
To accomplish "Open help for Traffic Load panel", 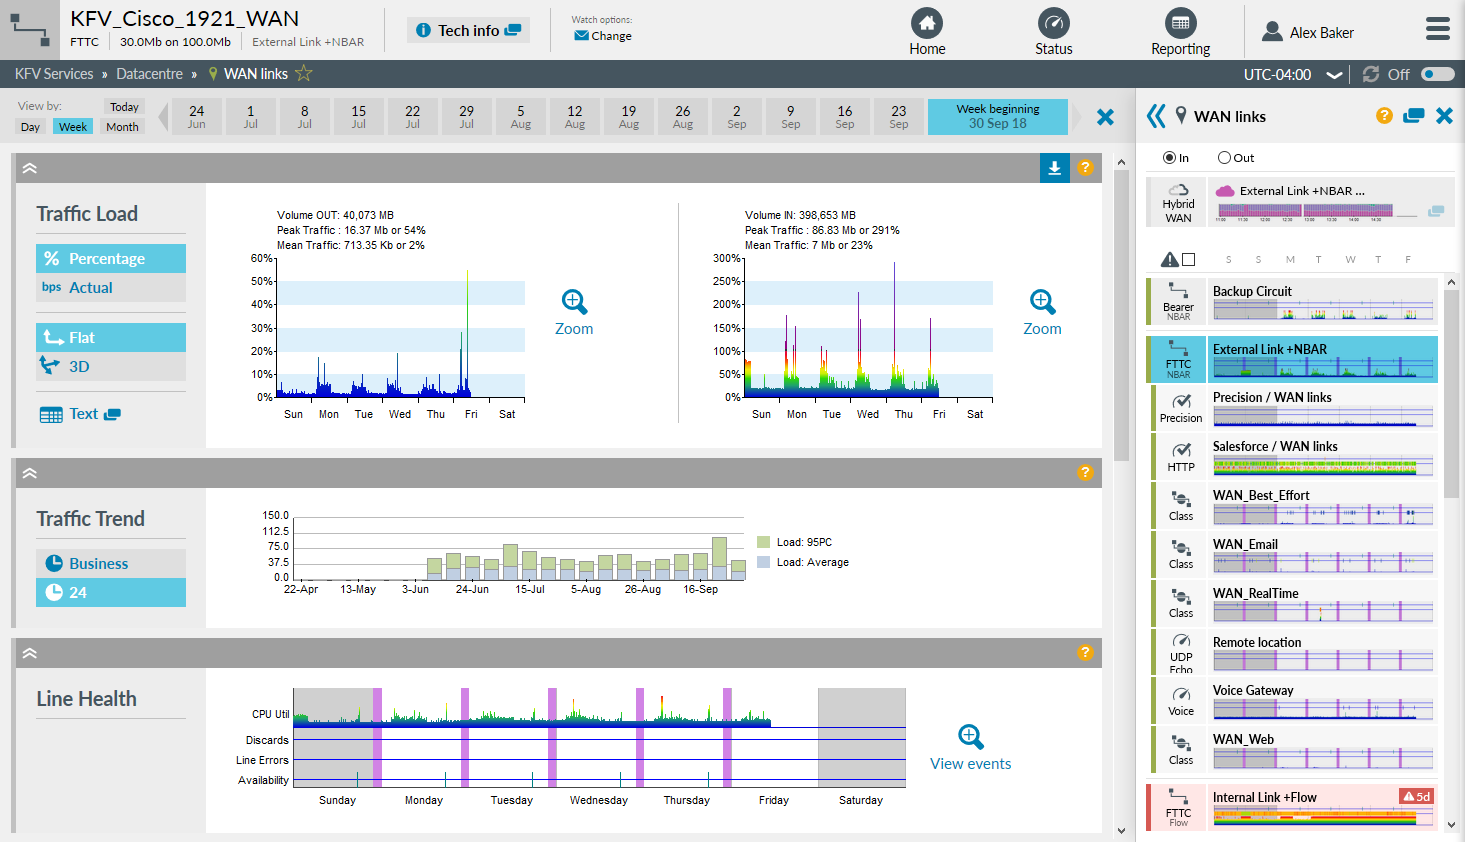I will (1085, 168).
